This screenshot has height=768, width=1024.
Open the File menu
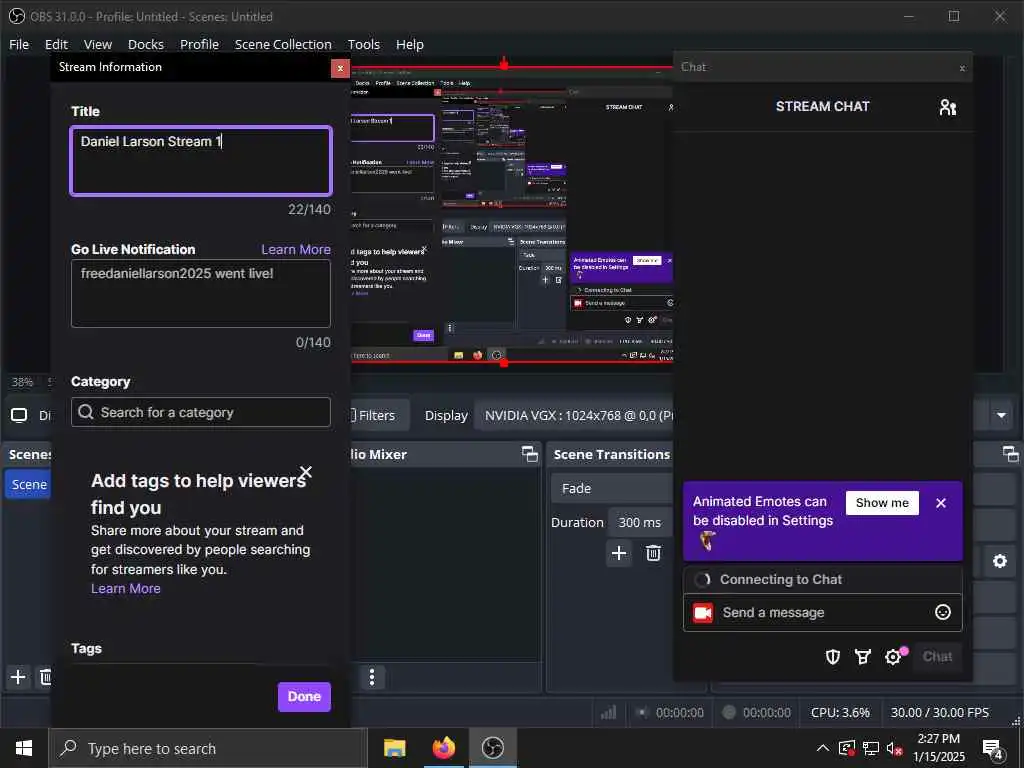click(x=19, y=44)
